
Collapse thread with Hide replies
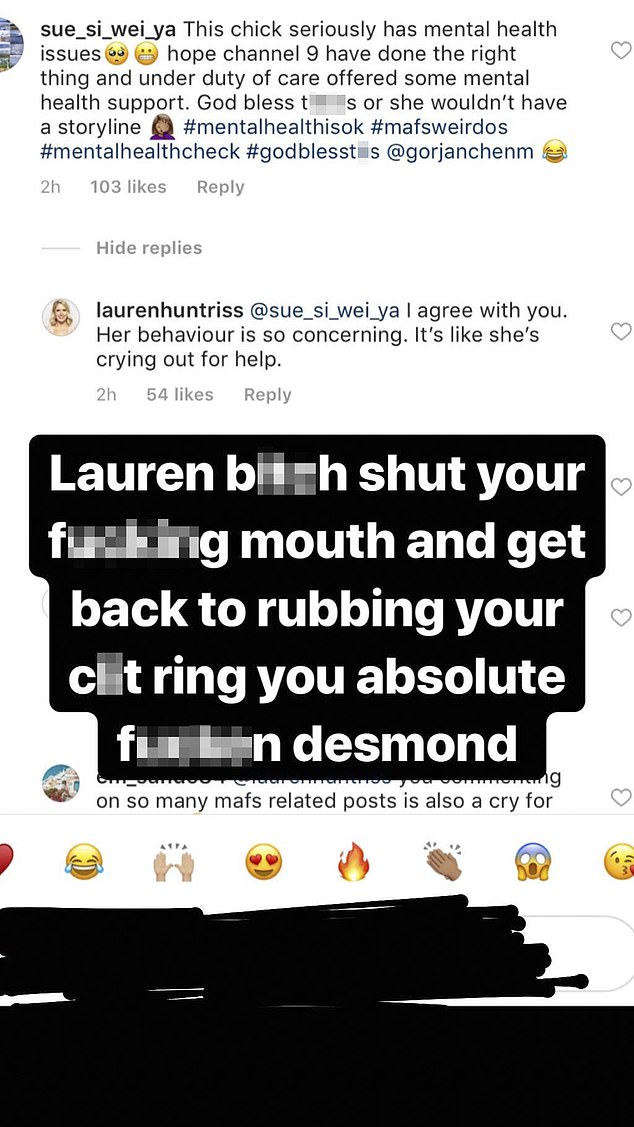(149, 248)
